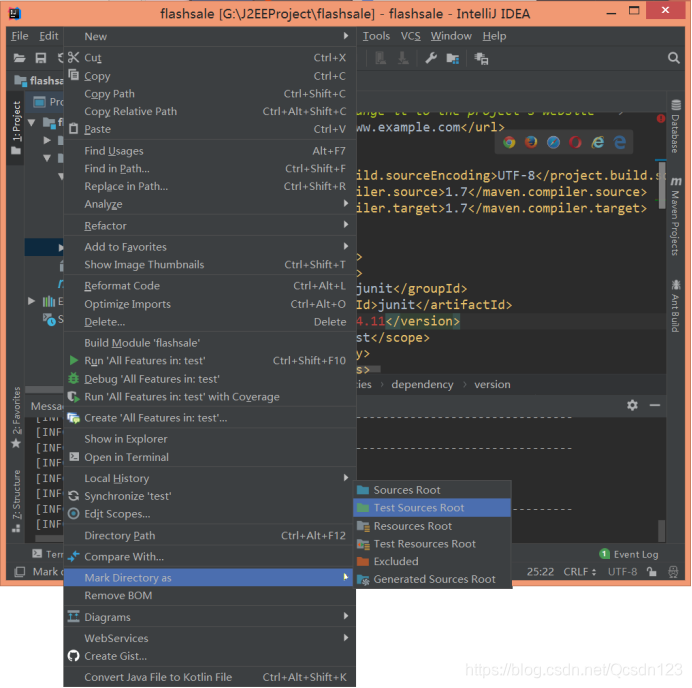Toggle file read-only lock icon in status bar
Viewport: 692px width, 688px height.
pyautogui.click(x=651, y=572)
